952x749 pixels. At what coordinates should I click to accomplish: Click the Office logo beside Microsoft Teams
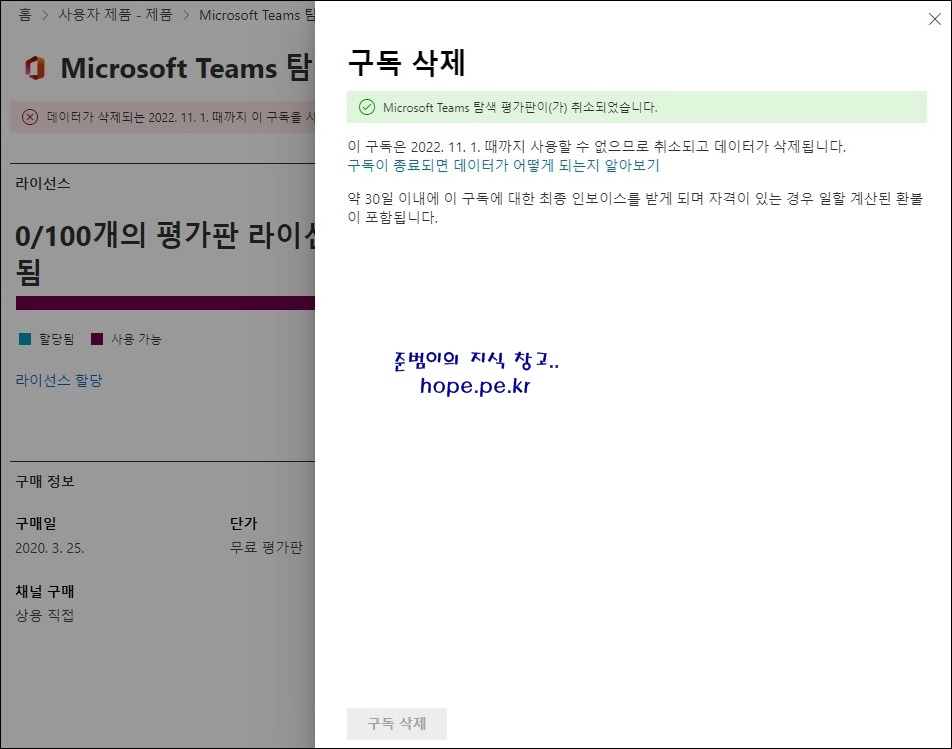[35, 68]
